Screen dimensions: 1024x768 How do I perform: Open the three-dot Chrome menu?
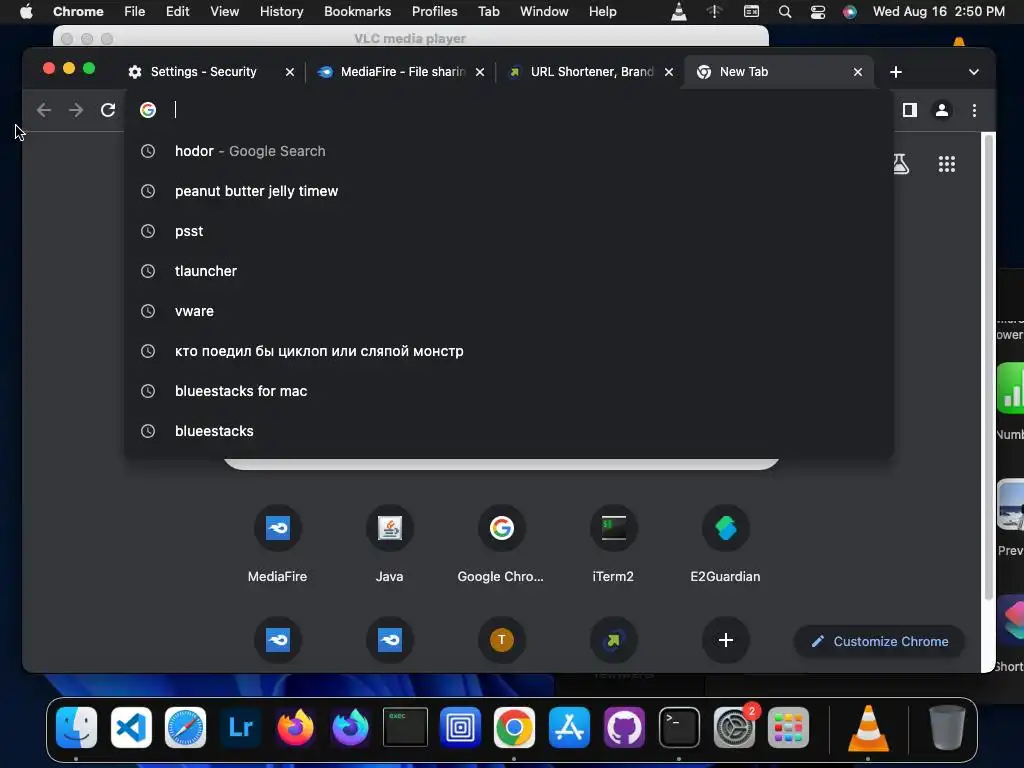point(974,110)
